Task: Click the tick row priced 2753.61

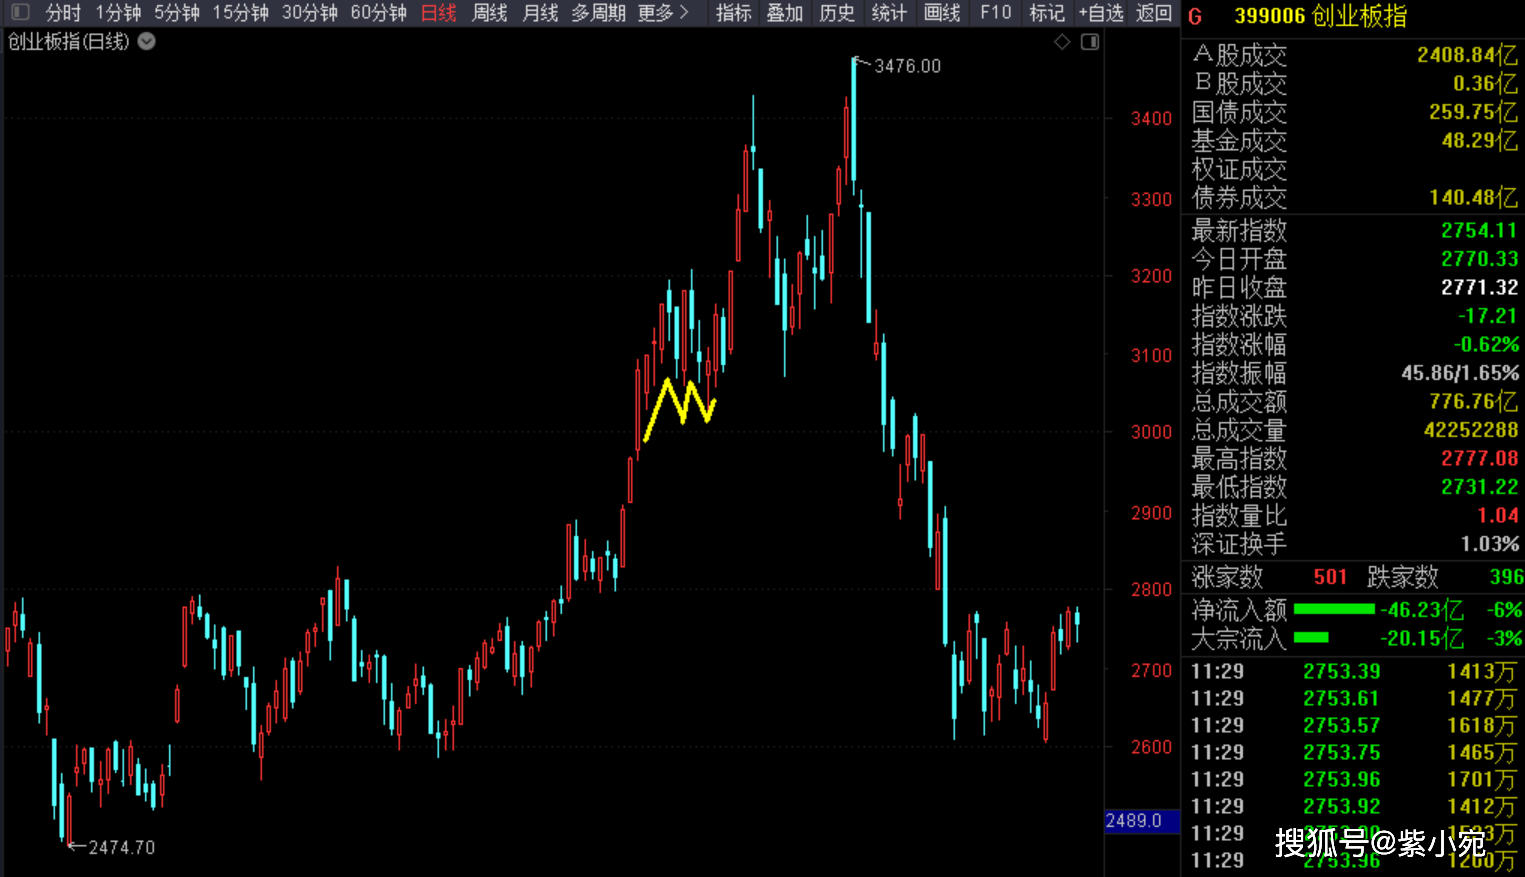Action: (x=1354, y=698)
